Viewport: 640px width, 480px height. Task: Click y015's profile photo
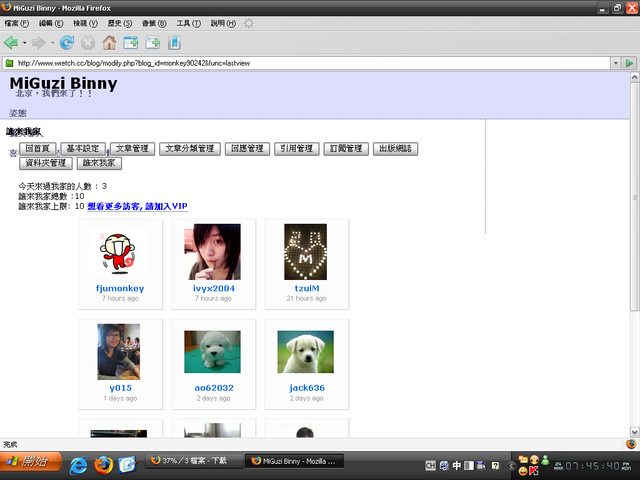point(118,351)
